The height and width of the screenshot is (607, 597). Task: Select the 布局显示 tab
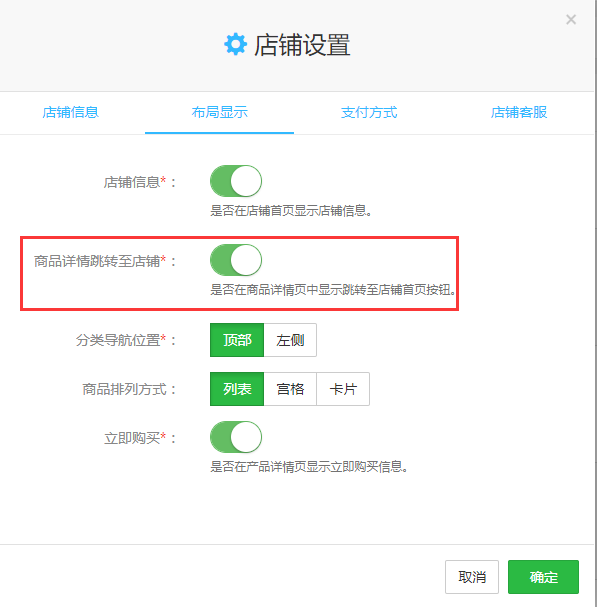tap(220, 112)
